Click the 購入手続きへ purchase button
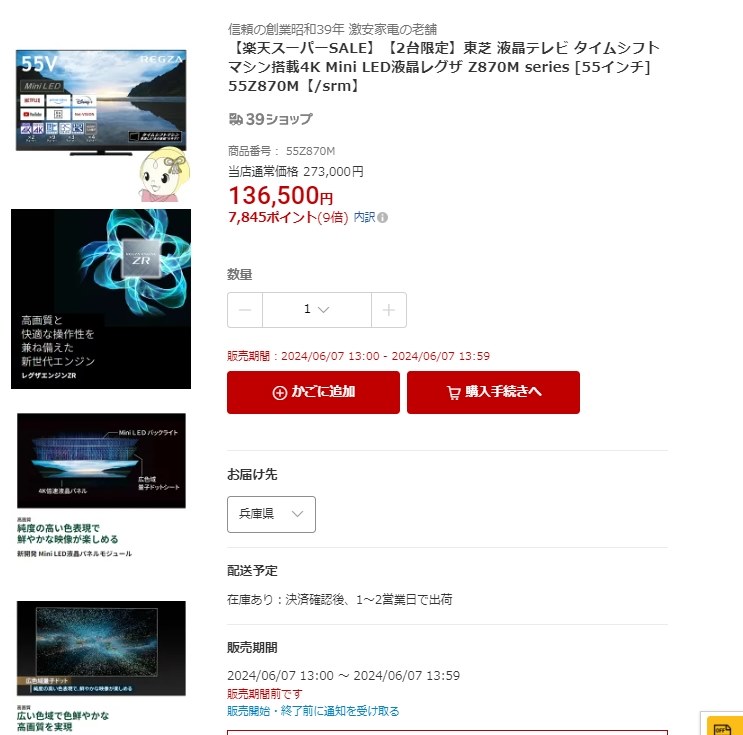This screenshot has height=735, width=743. click(493, 392)
